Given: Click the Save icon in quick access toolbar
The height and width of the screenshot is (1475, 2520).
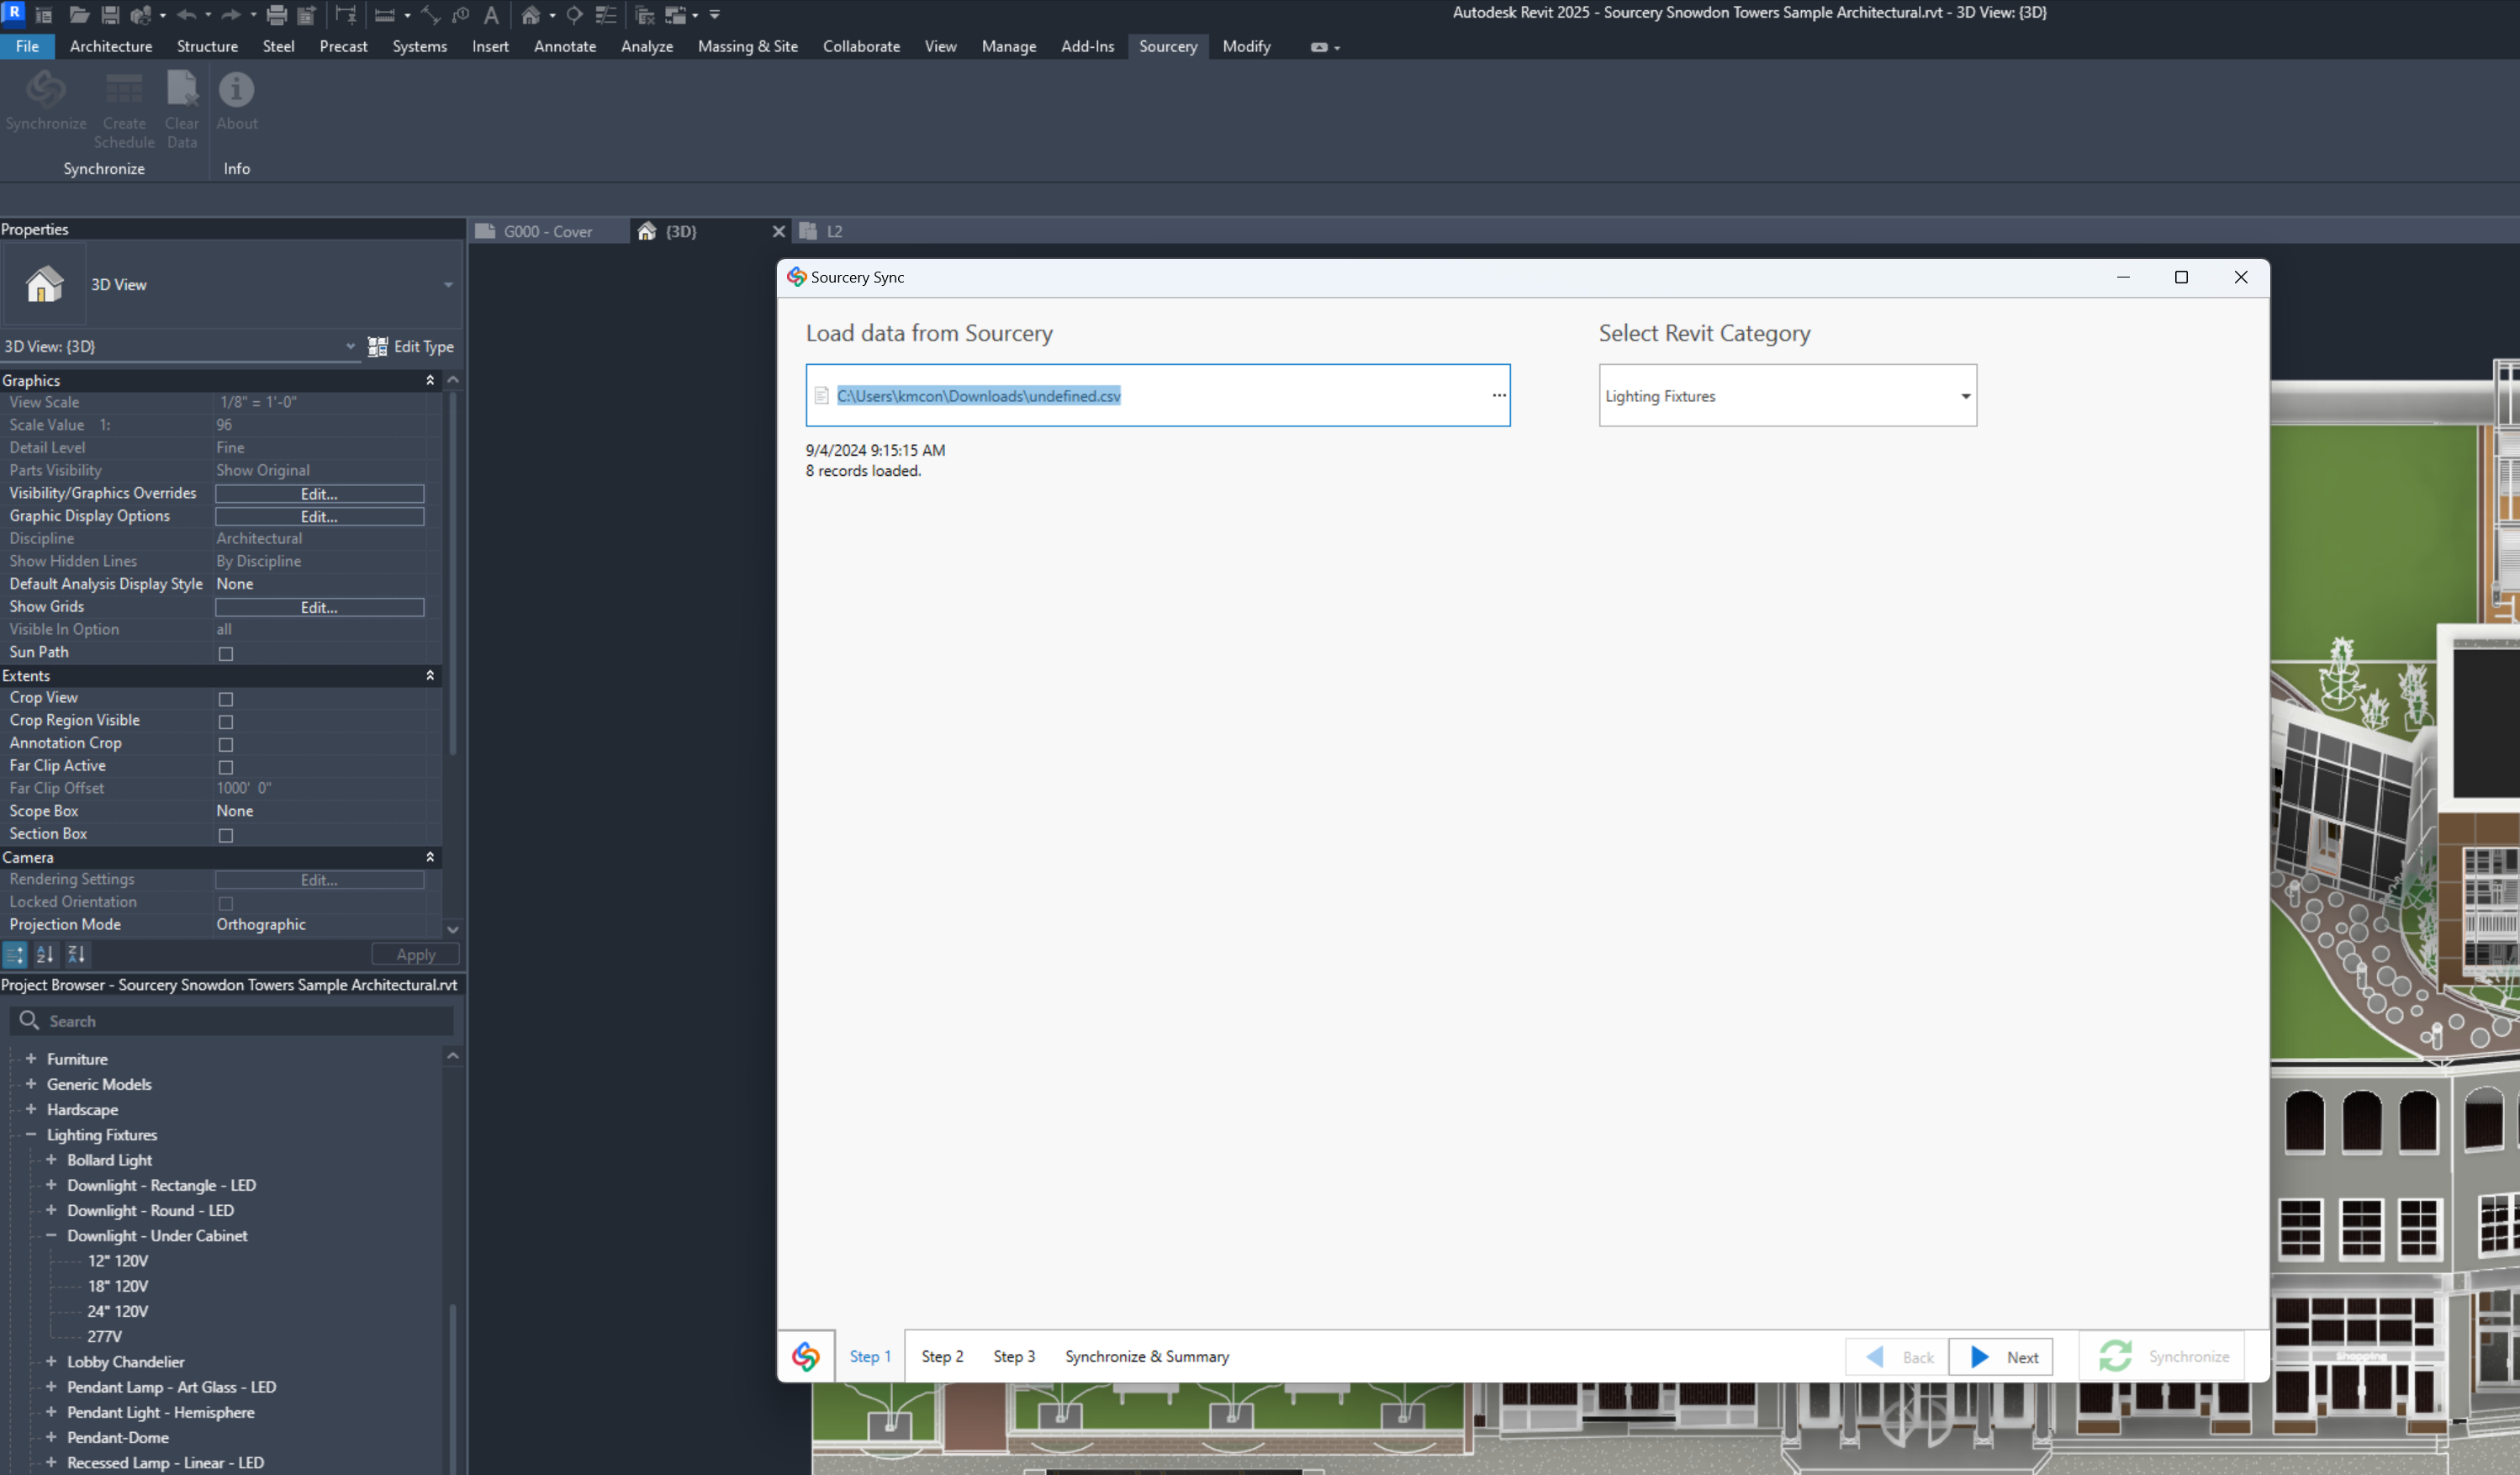Looking at the screenshot, I should (x=110, y=15).
